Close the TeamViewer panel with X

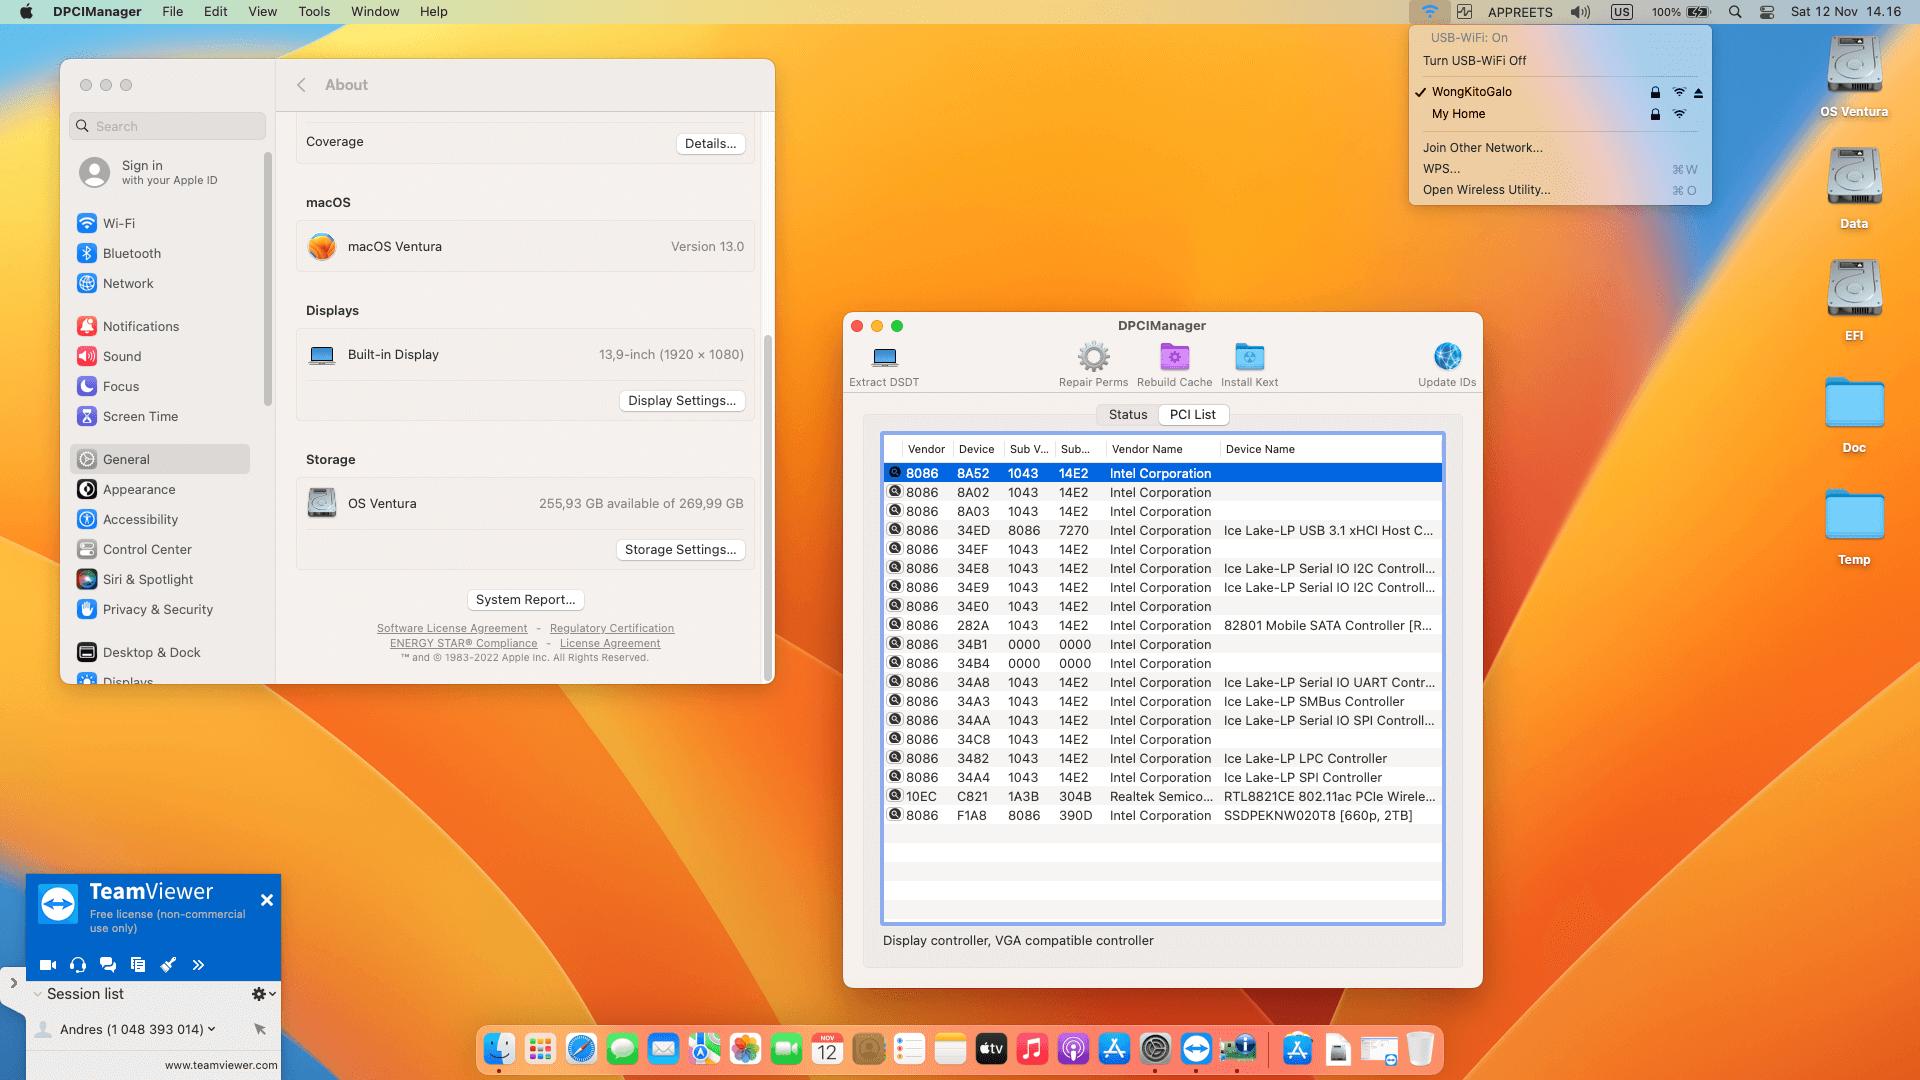tap(267, 900)
